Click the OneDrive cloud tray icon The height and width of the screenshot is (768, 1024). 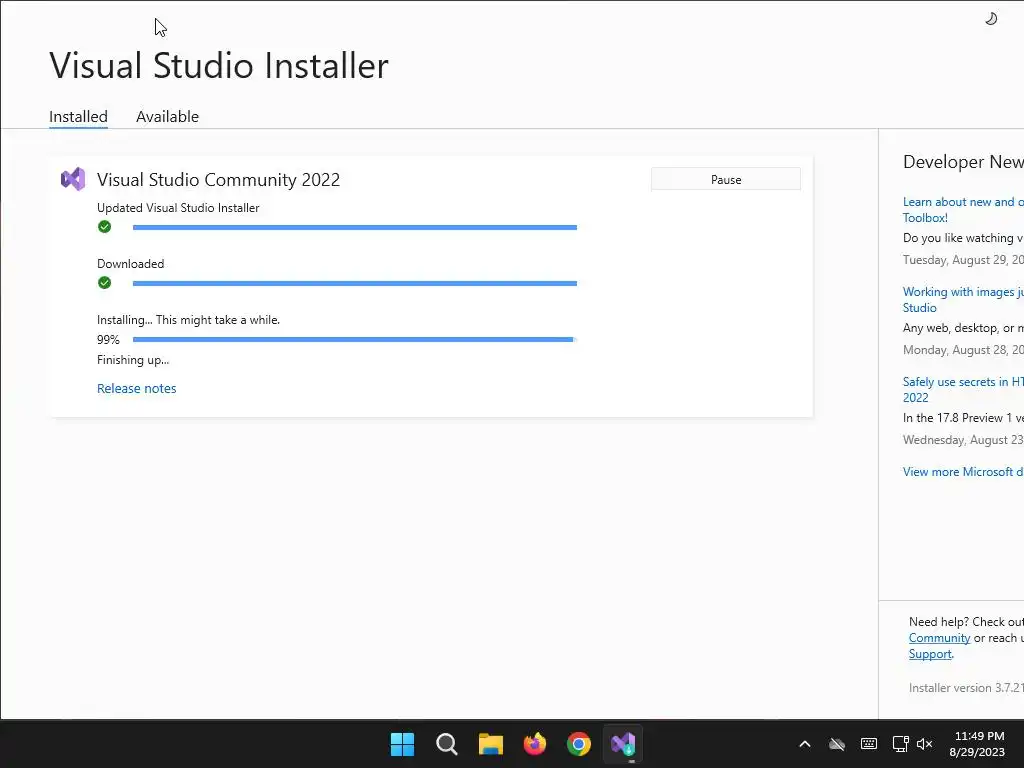pos(837,744)
